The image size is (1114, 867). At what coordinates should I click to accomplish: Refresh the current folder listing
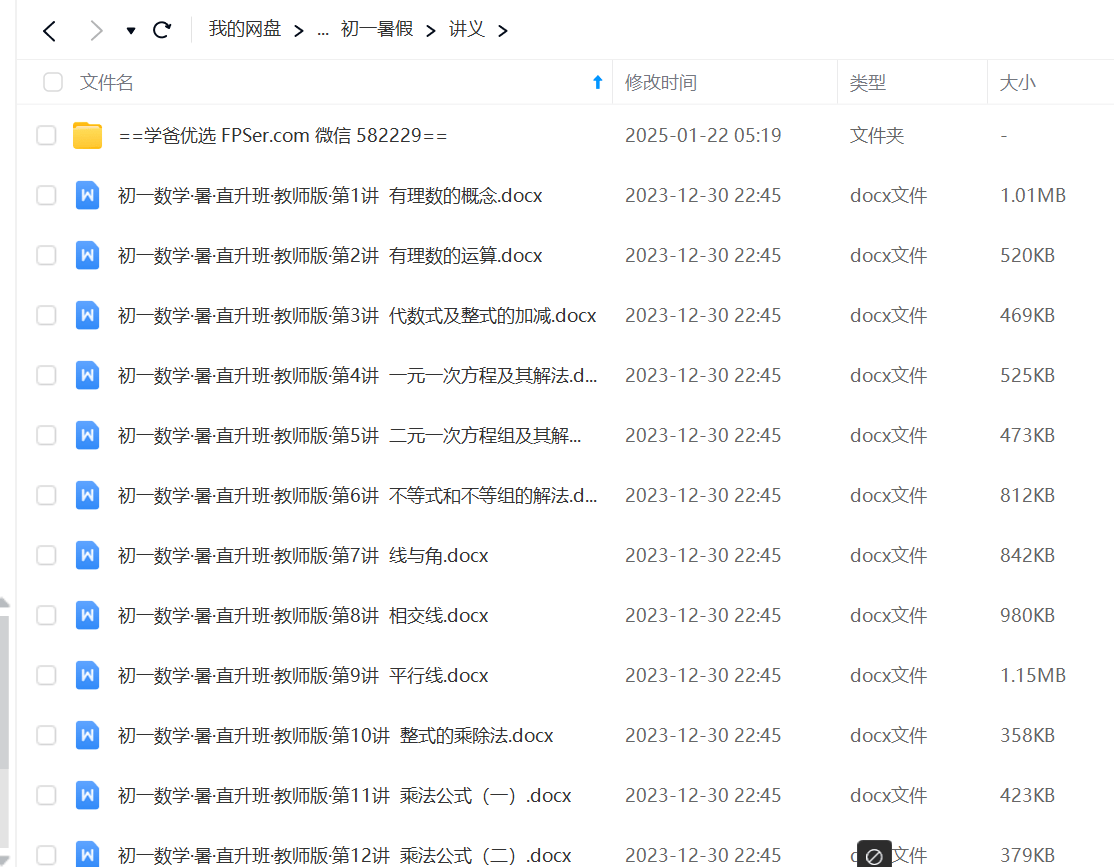(x=162, y=30)
